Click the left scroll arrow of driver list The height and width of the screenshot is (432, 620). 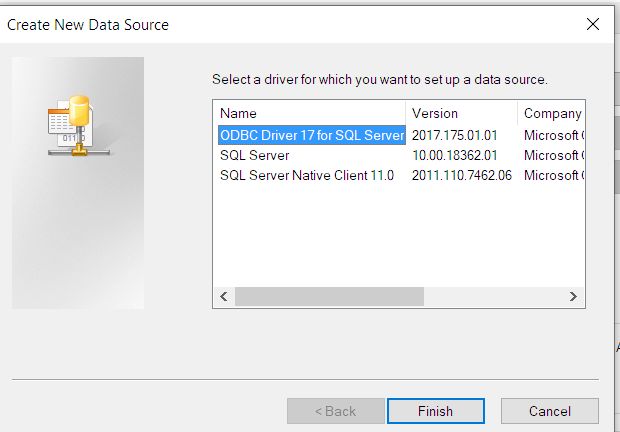(224, 296)
